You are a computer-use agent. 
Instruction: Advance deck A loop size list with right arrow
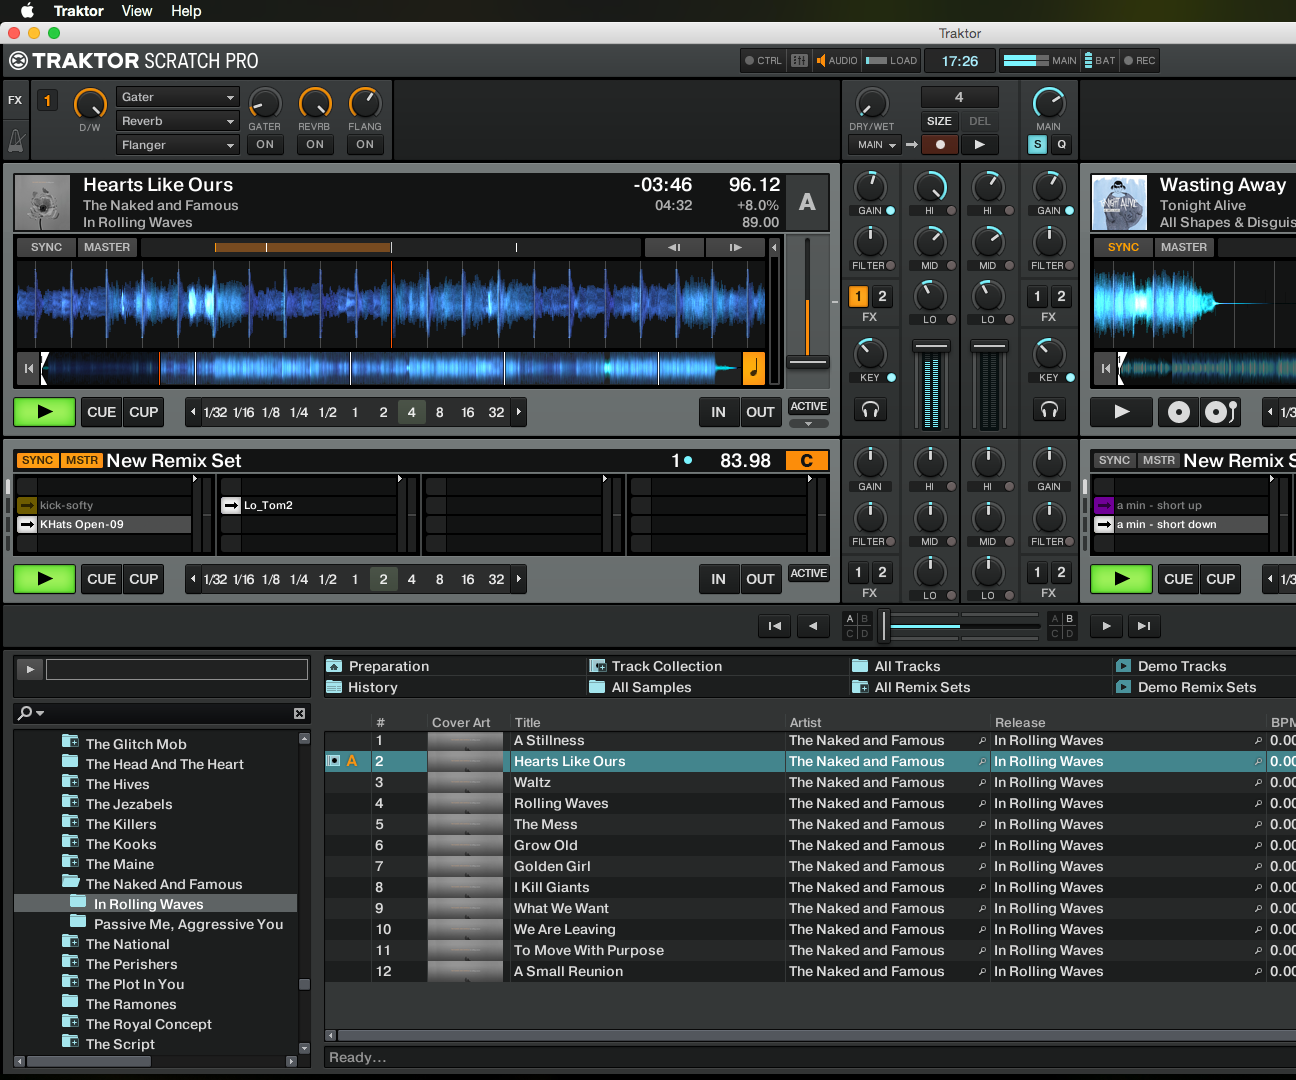pos(518,412)
